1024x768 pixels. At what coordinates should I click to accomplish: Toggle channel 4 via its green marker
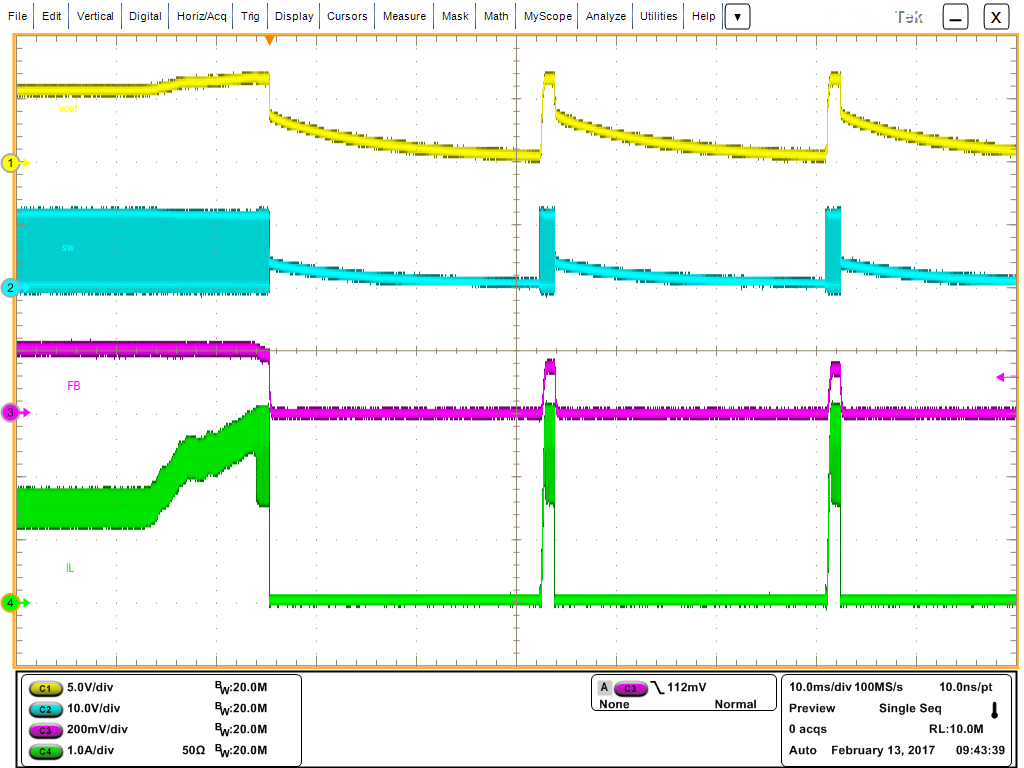[12, 604]
